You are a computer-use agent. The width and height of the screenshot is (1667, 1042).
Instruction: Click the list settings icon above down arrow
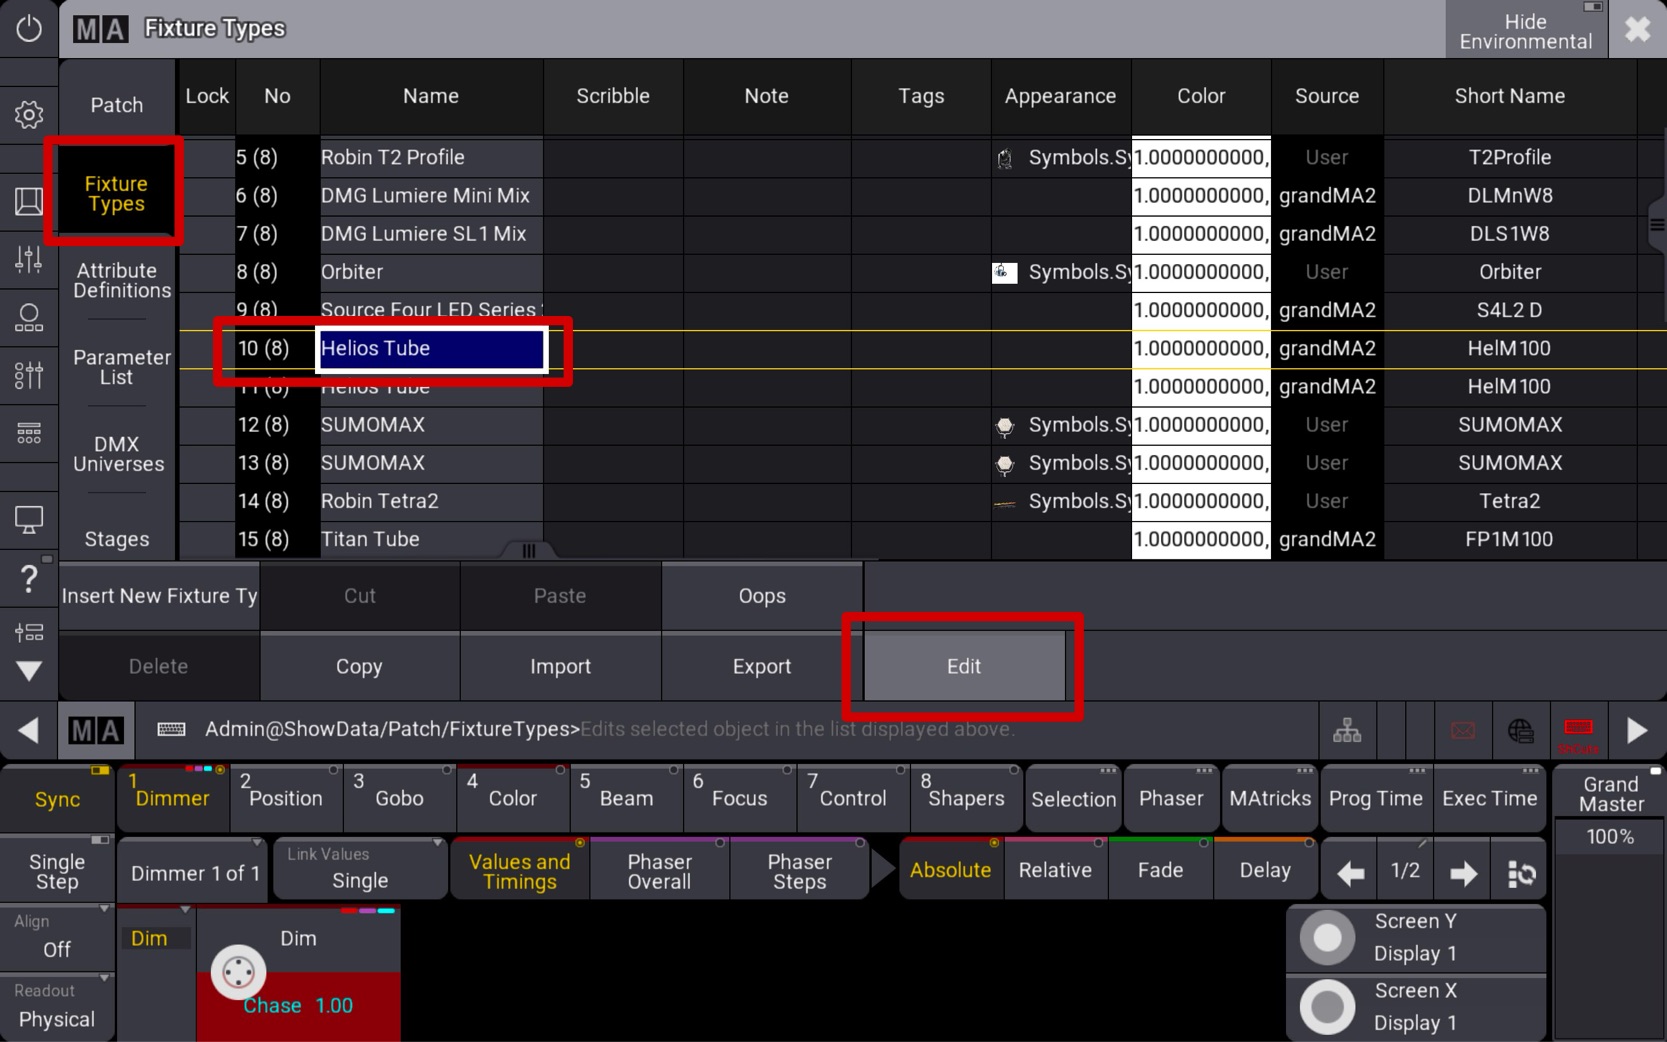pos(28,632)
